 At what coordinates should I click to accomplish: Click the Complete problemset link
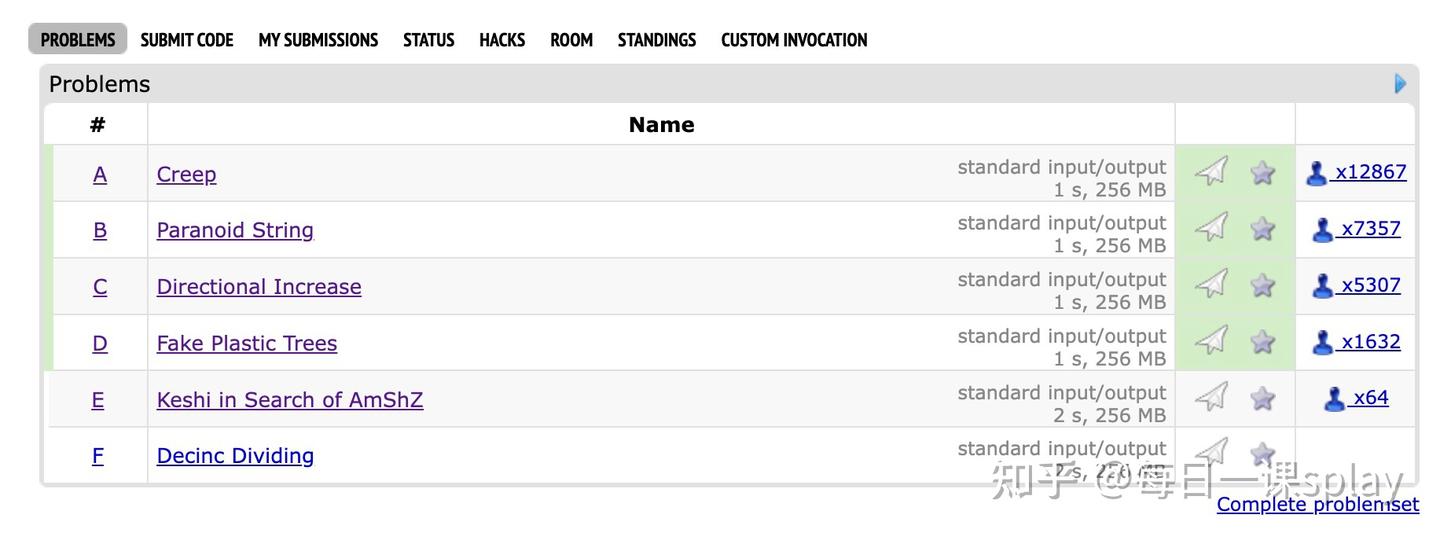1317,505
